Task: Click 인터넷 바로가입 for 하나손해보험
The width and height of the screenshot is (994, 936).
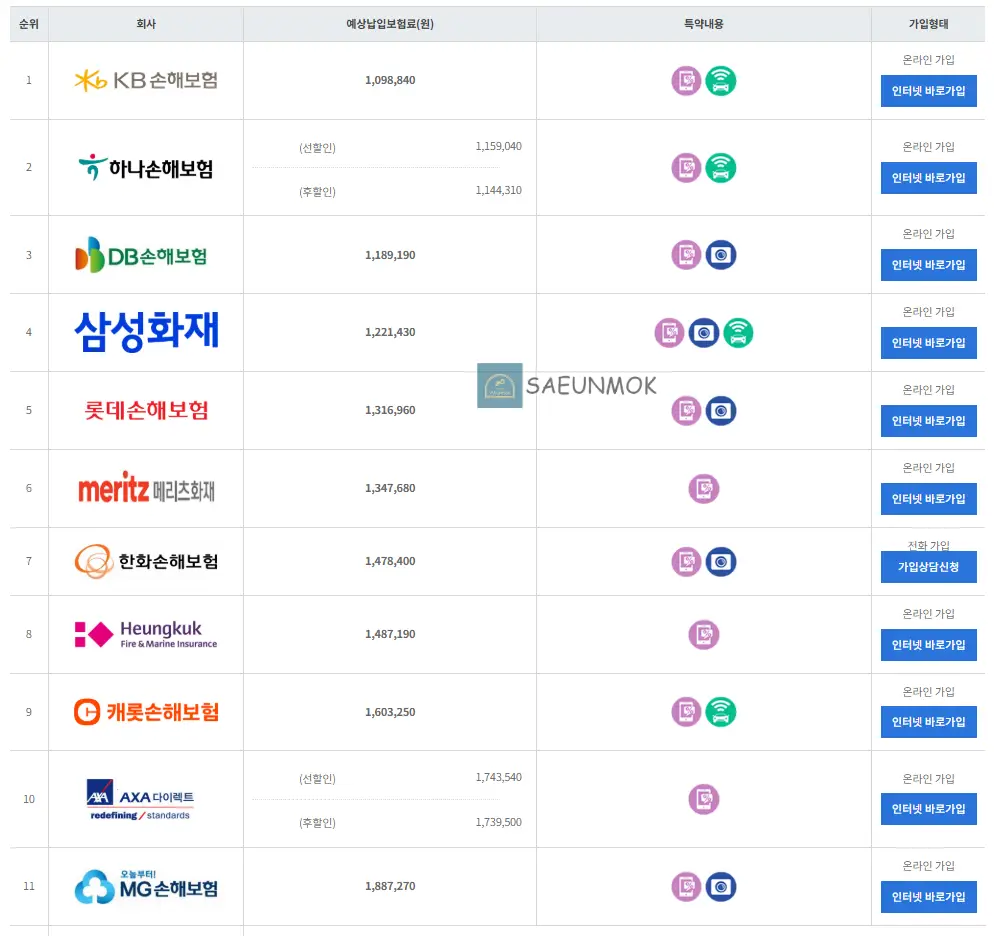Action: (x=929, y=178)
